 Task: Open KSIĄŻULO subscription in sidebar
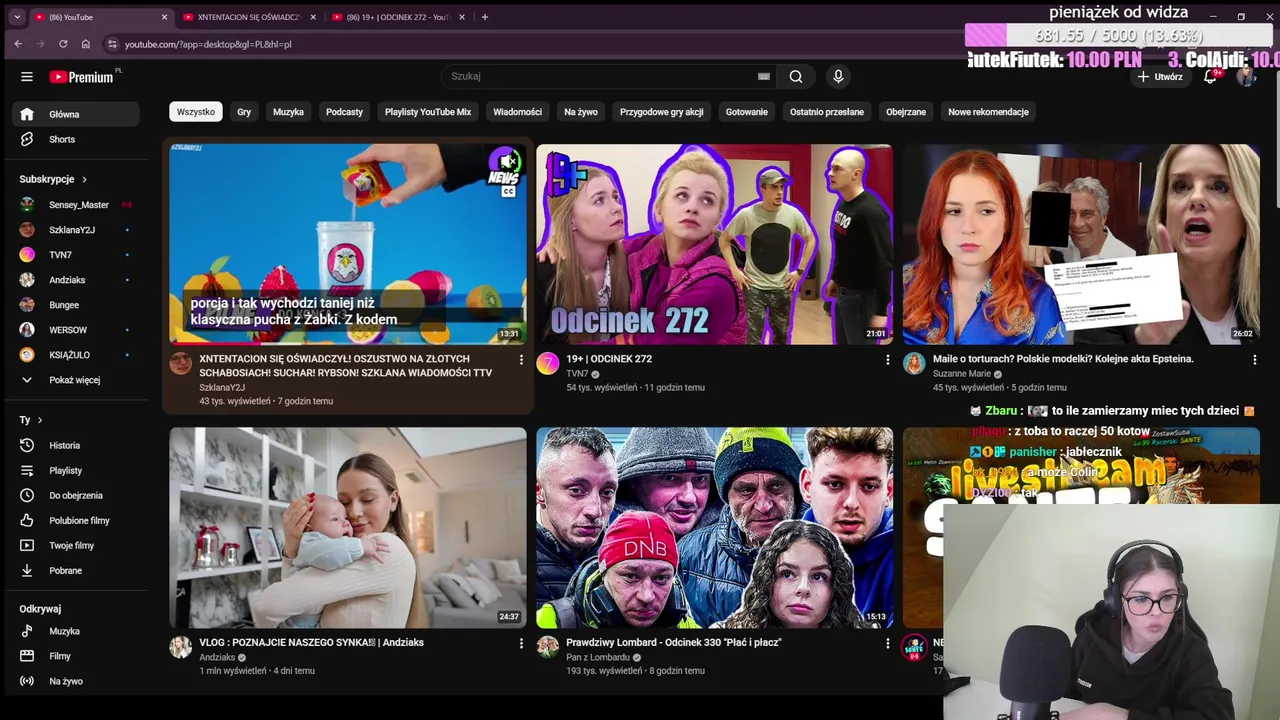click(76, 355)
